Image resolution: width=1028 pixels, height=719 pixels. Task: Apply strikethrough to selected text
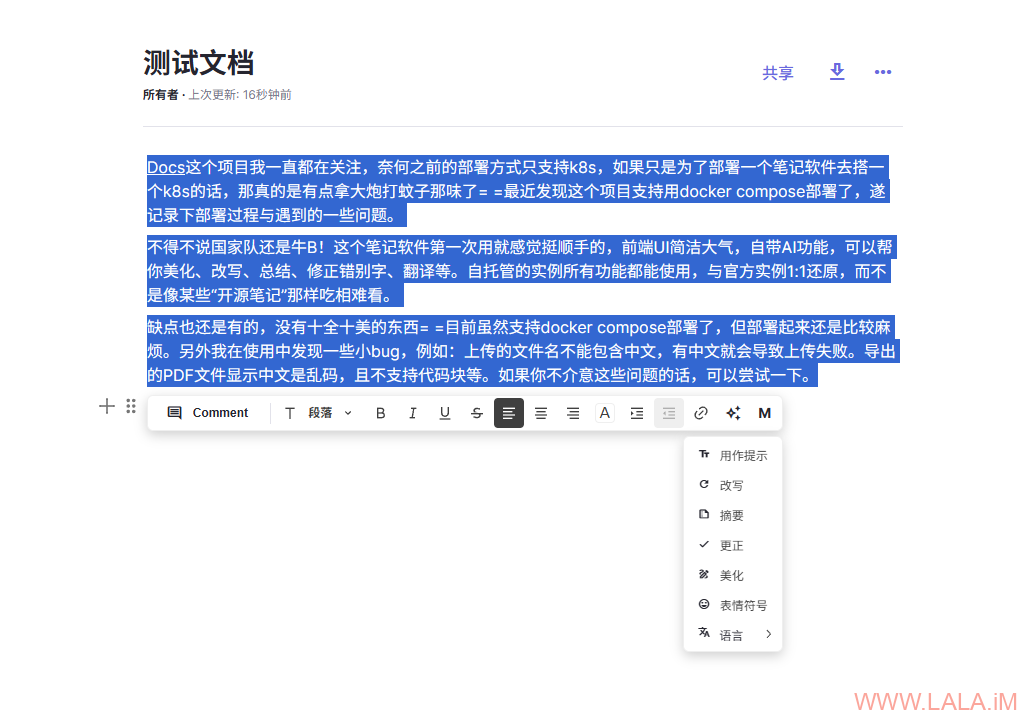click(x=477, y=413)
